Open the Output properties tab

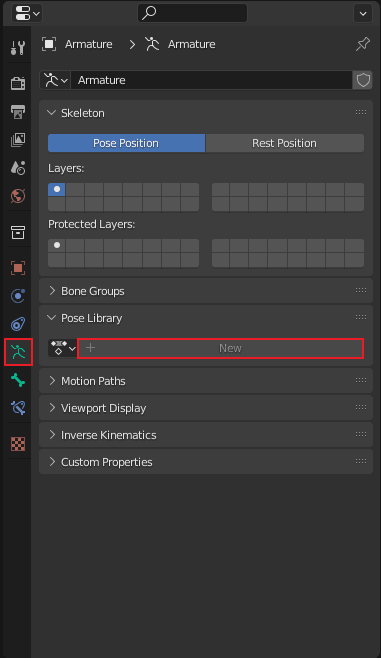[x=18, y=112]
